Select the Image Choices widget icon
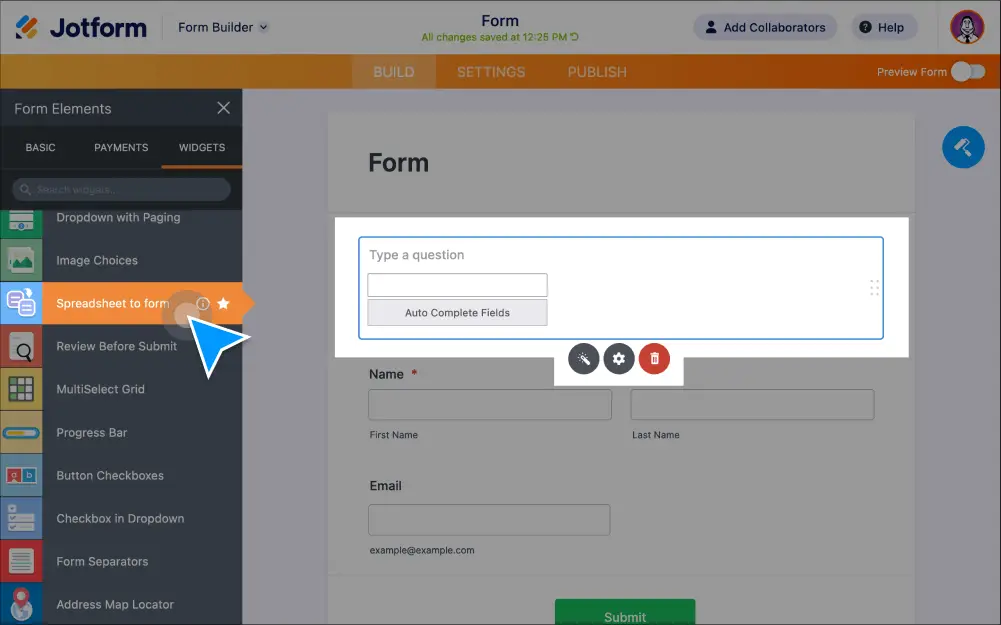Image resolution: width=1001 pixels, height=625 pixels. (22, 259)
